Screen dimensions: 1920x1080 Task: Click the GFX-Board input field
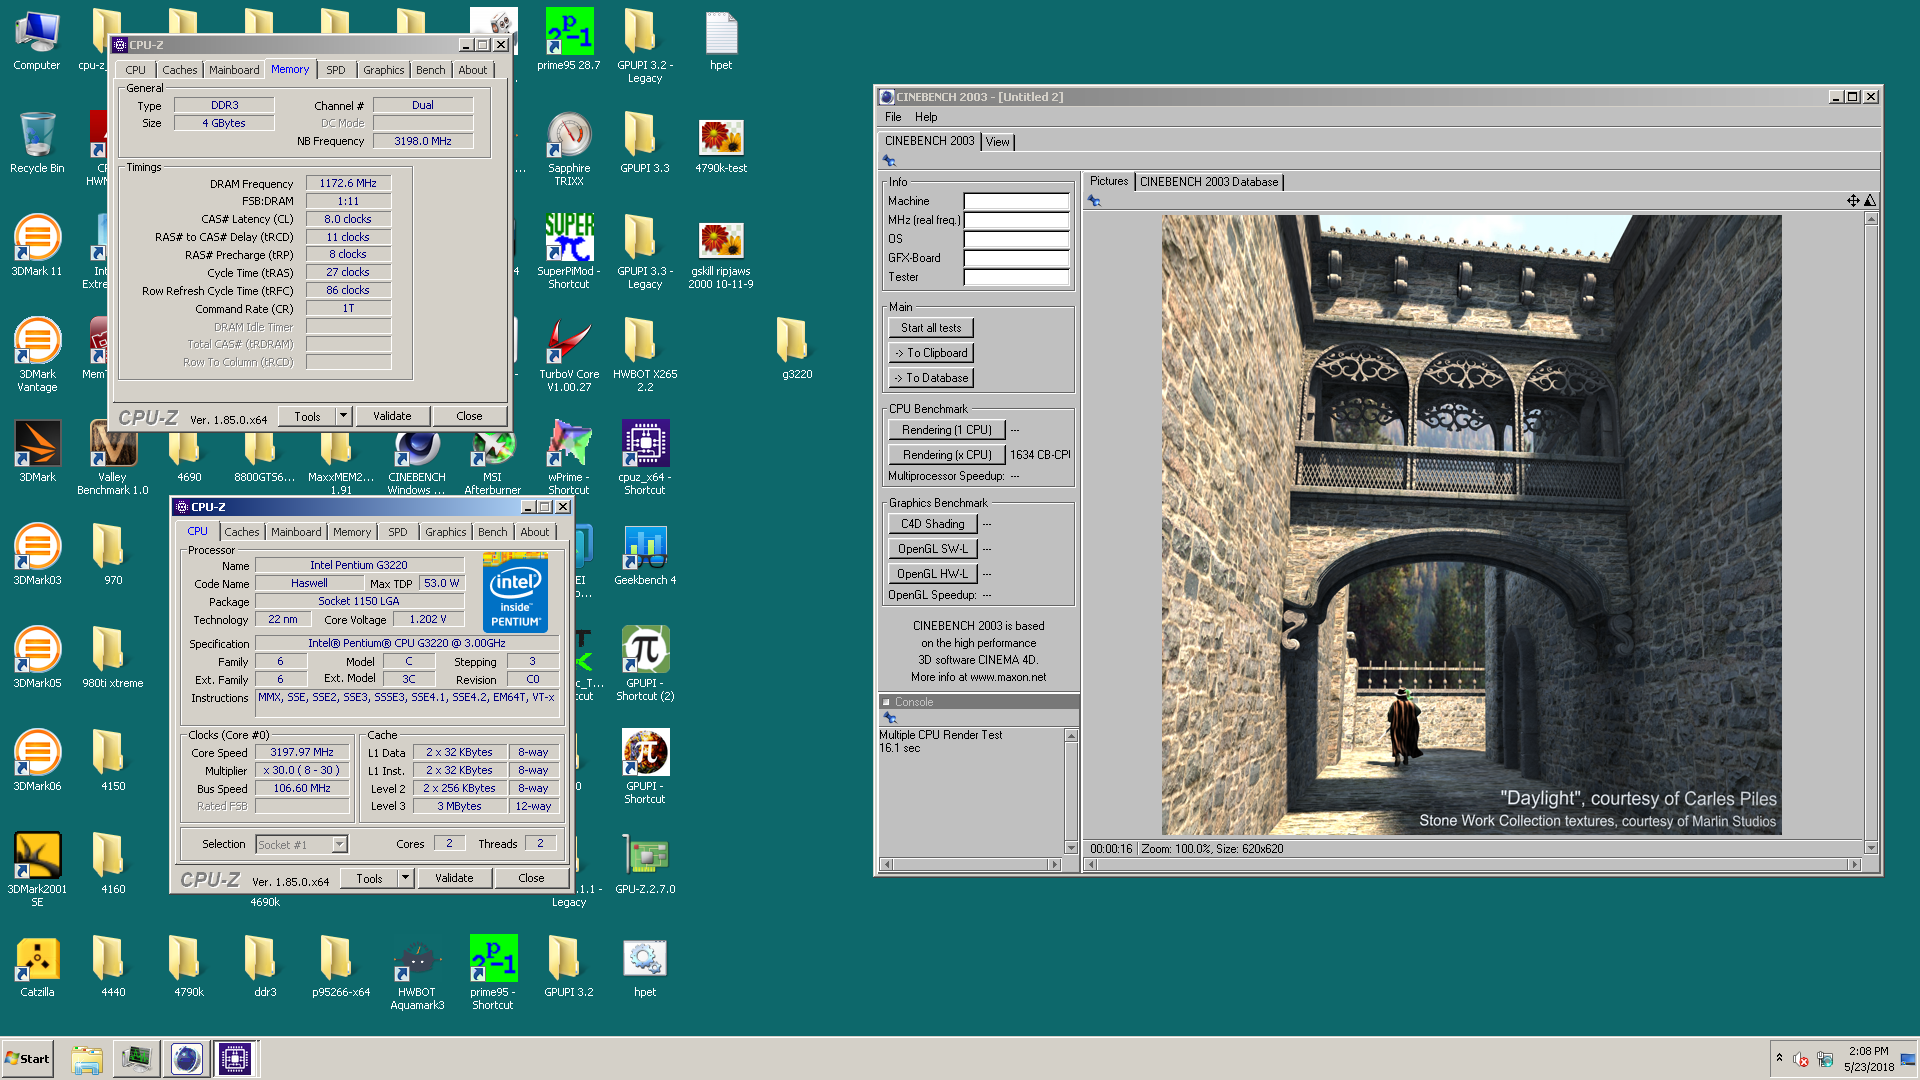(1016, 258)
